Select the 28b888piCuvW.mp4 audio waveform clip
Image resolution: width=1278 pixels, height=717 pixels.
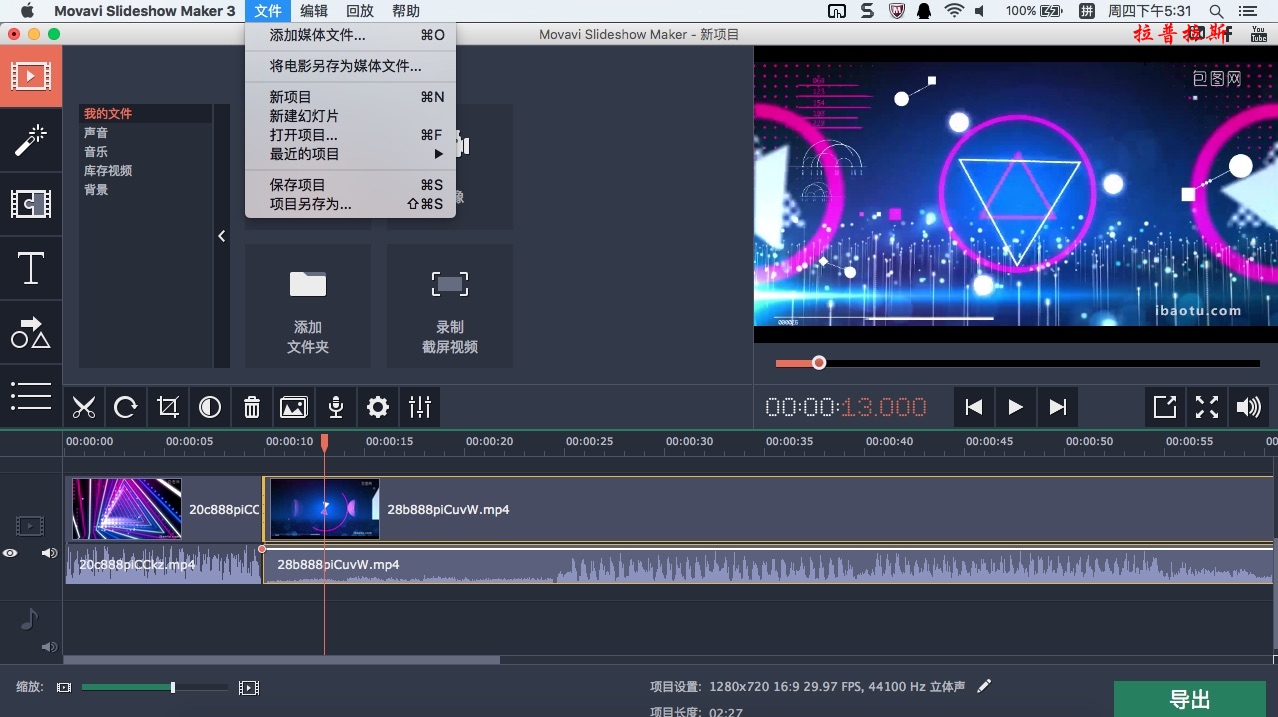click(768, 565)
